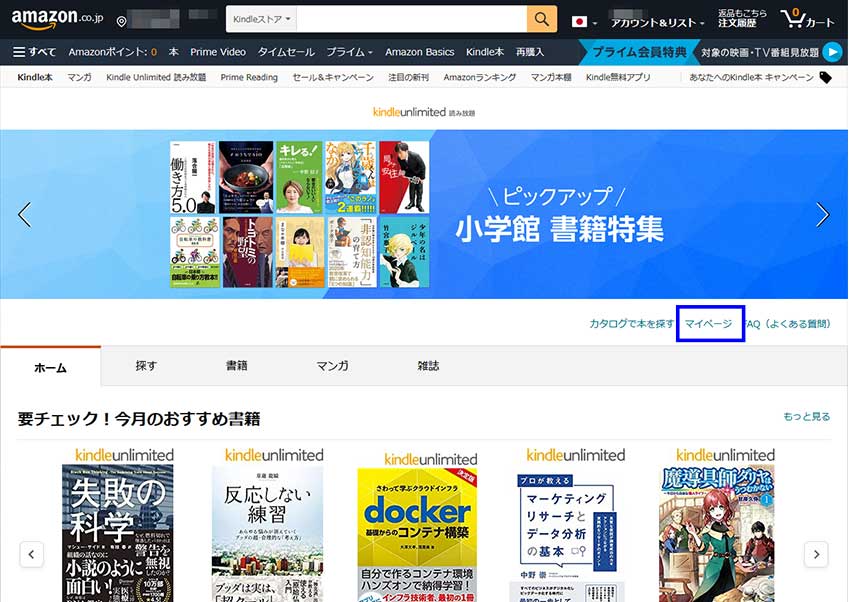Open the docker コンテナ構築 book cover
This screenshot has width=850, height=602.
(417, 535)
